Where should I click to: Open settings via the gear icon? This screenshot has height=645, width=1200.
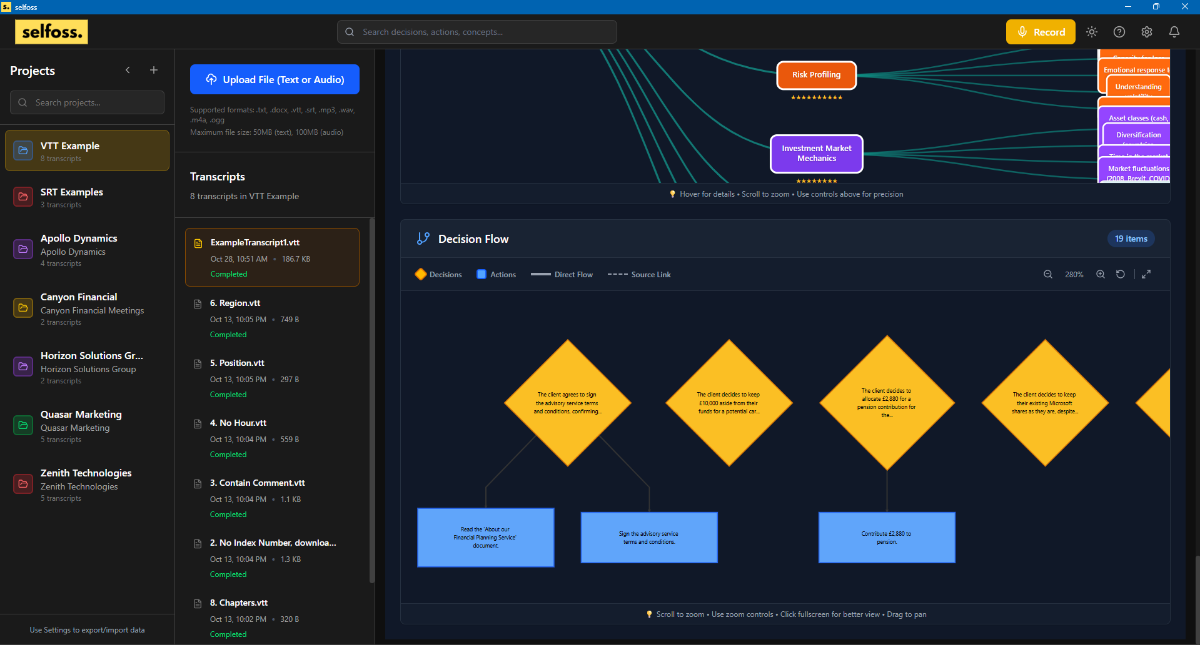(x=1147, y=32)
